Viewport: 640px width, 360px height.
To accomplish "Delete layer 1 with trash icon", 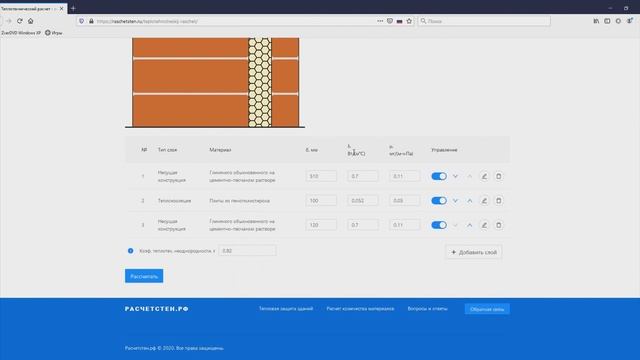I will 498,176.
